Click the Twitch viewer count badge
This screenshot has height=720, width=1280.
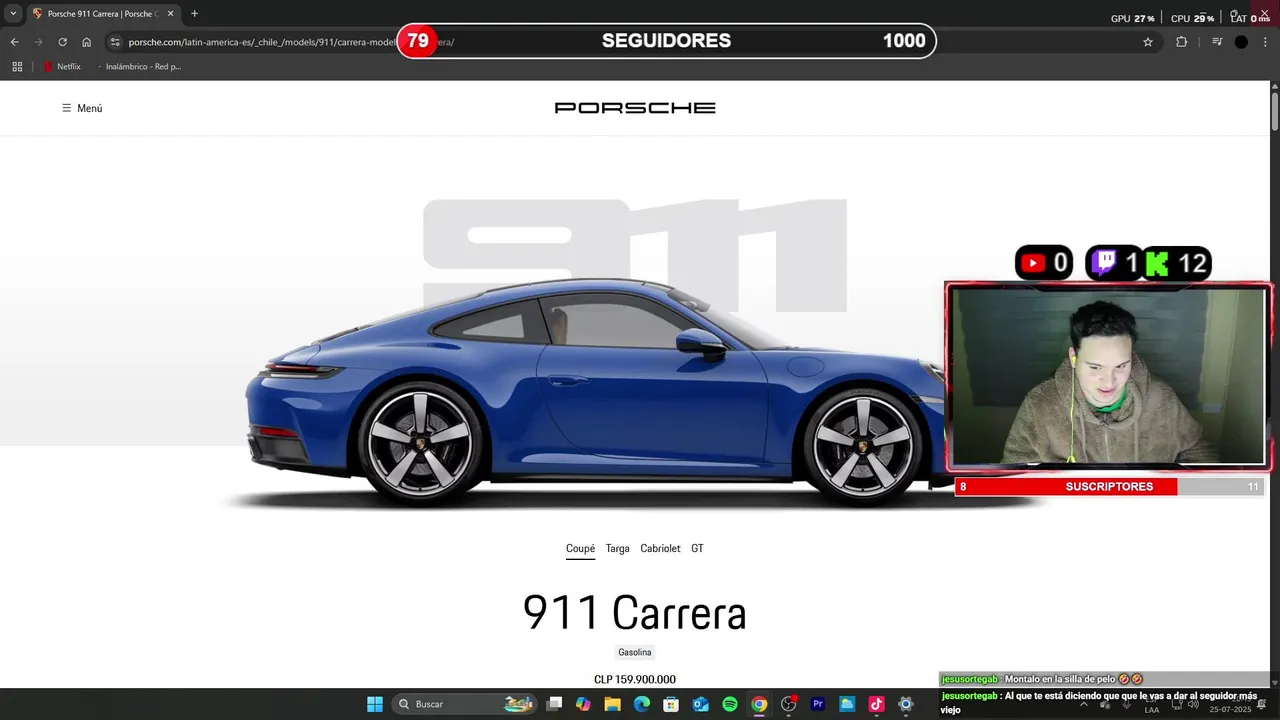[1114, 263]
